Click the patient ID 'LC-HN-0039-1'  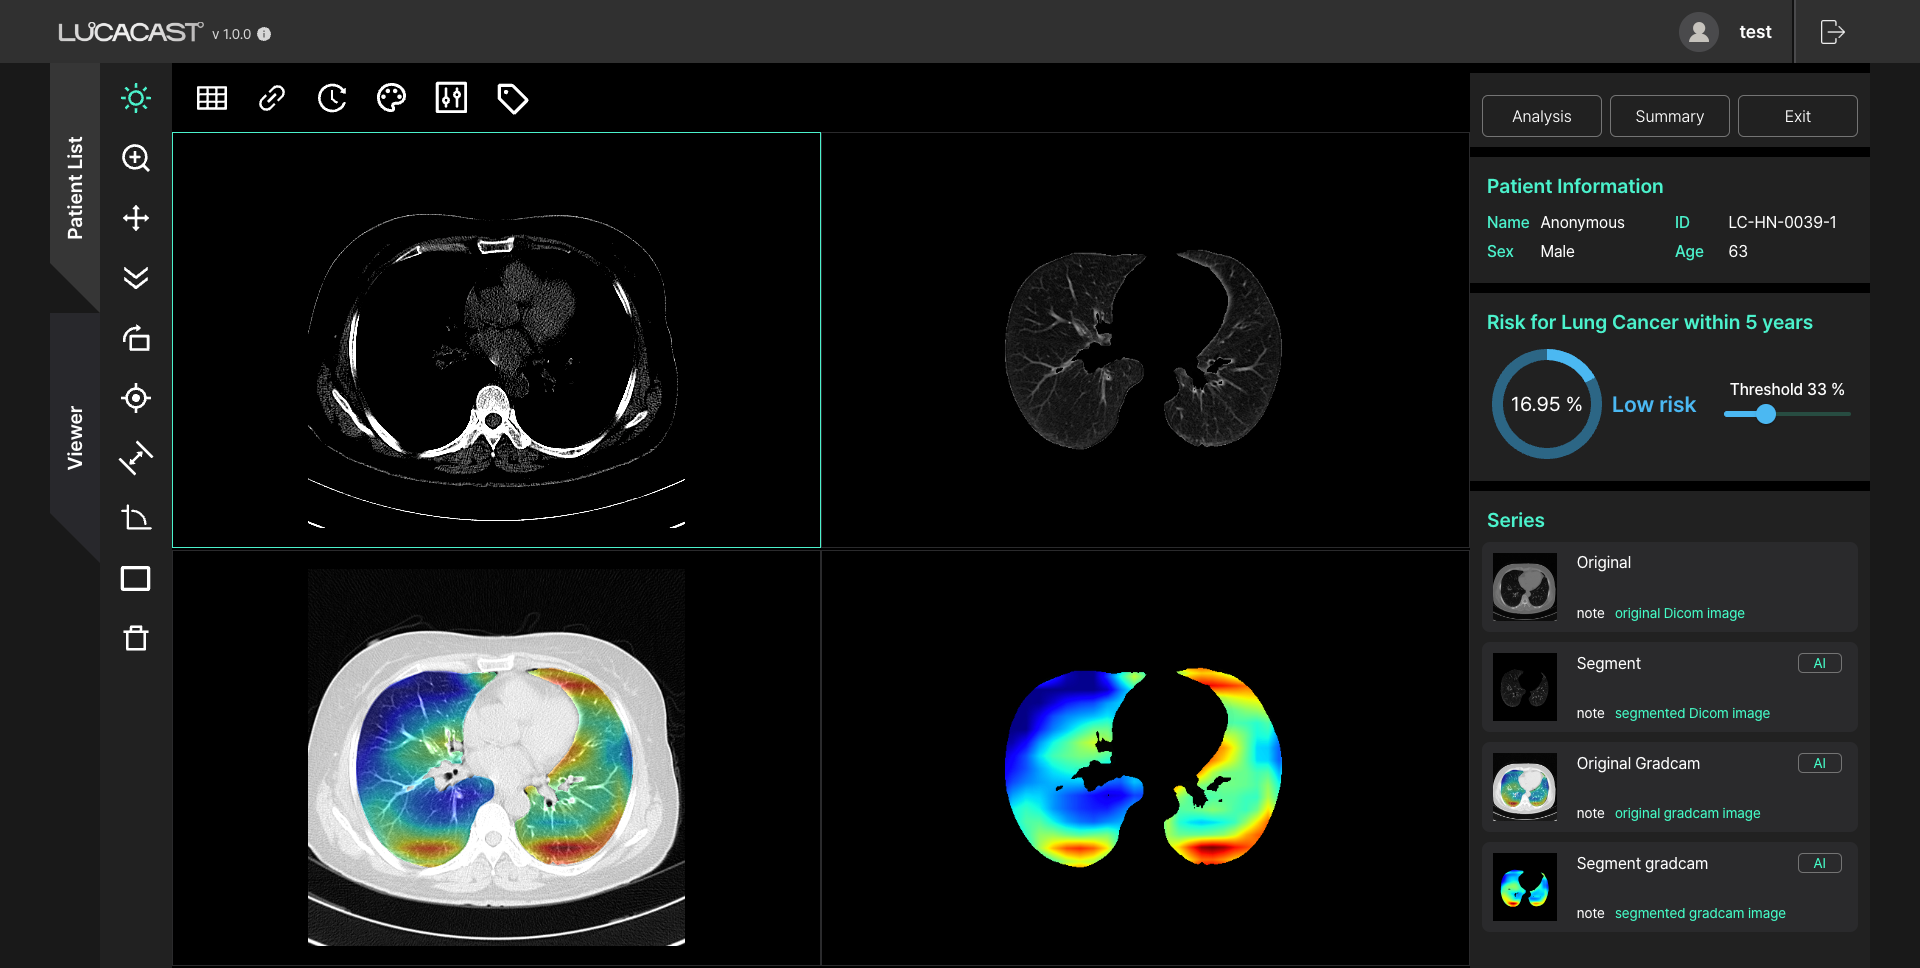1782,222
